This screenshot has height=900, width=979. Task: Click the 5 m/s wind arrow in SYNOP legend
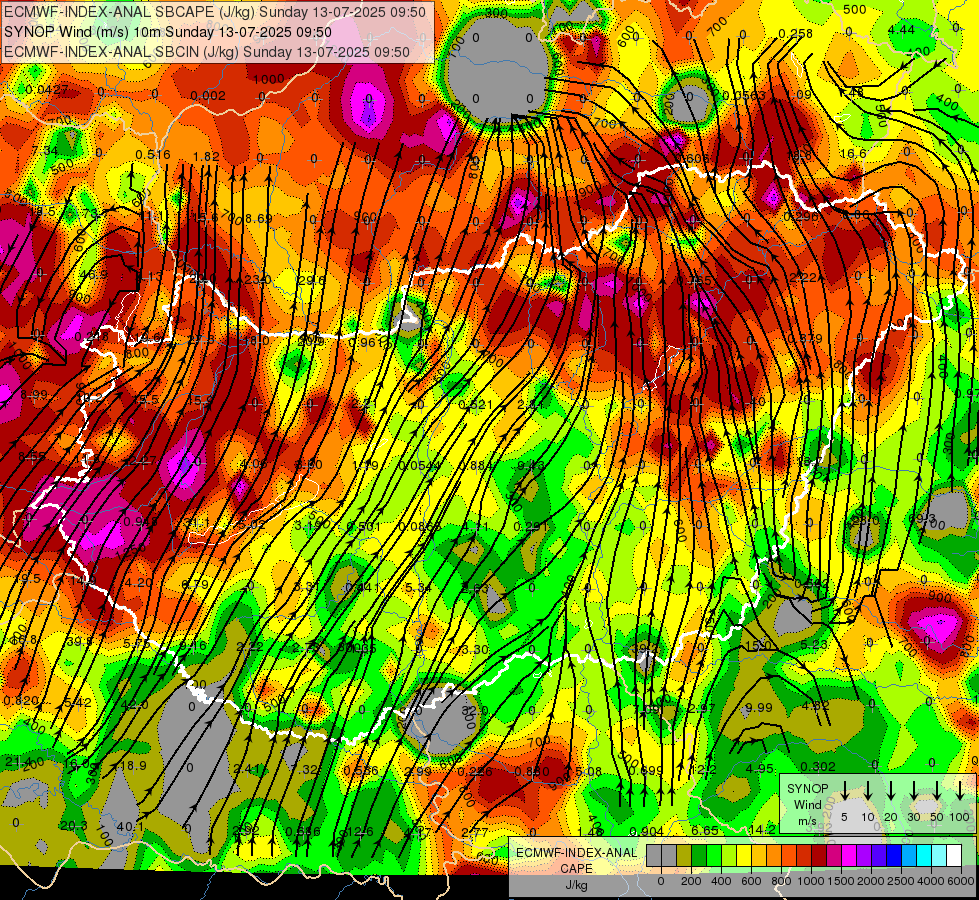845,789
